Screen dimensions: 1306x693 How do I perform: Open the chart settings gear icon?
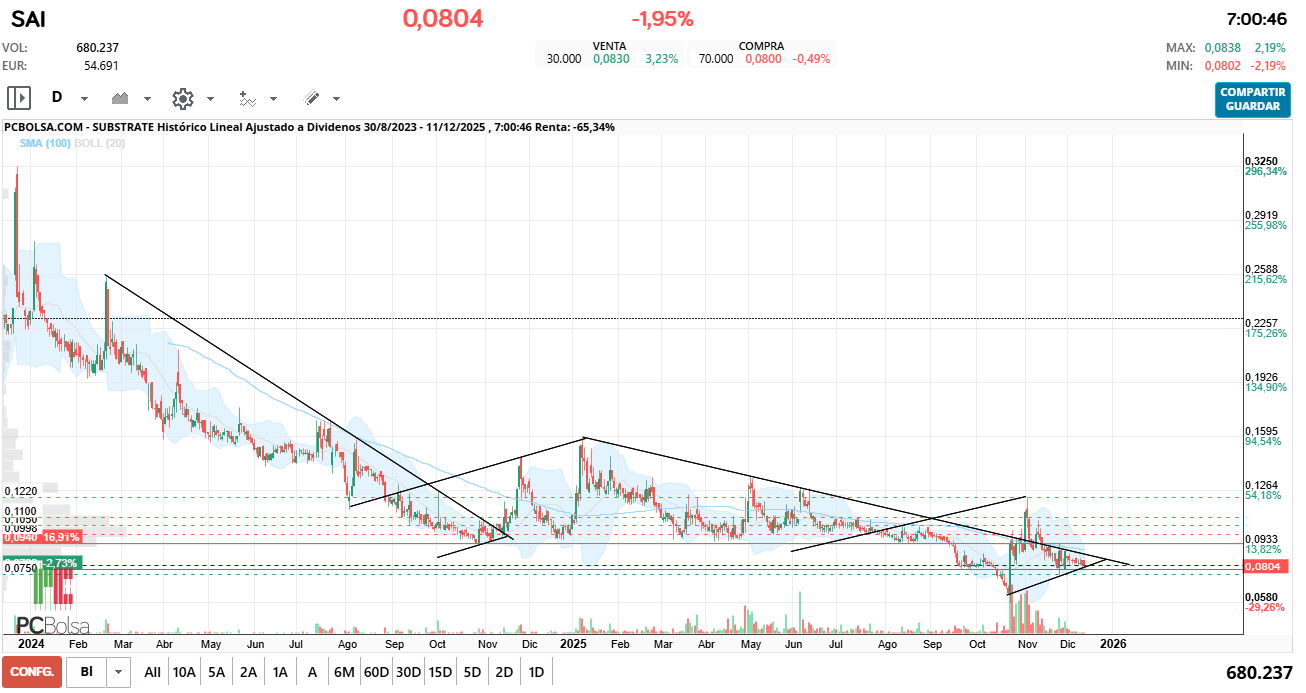(x=181, y=98)
